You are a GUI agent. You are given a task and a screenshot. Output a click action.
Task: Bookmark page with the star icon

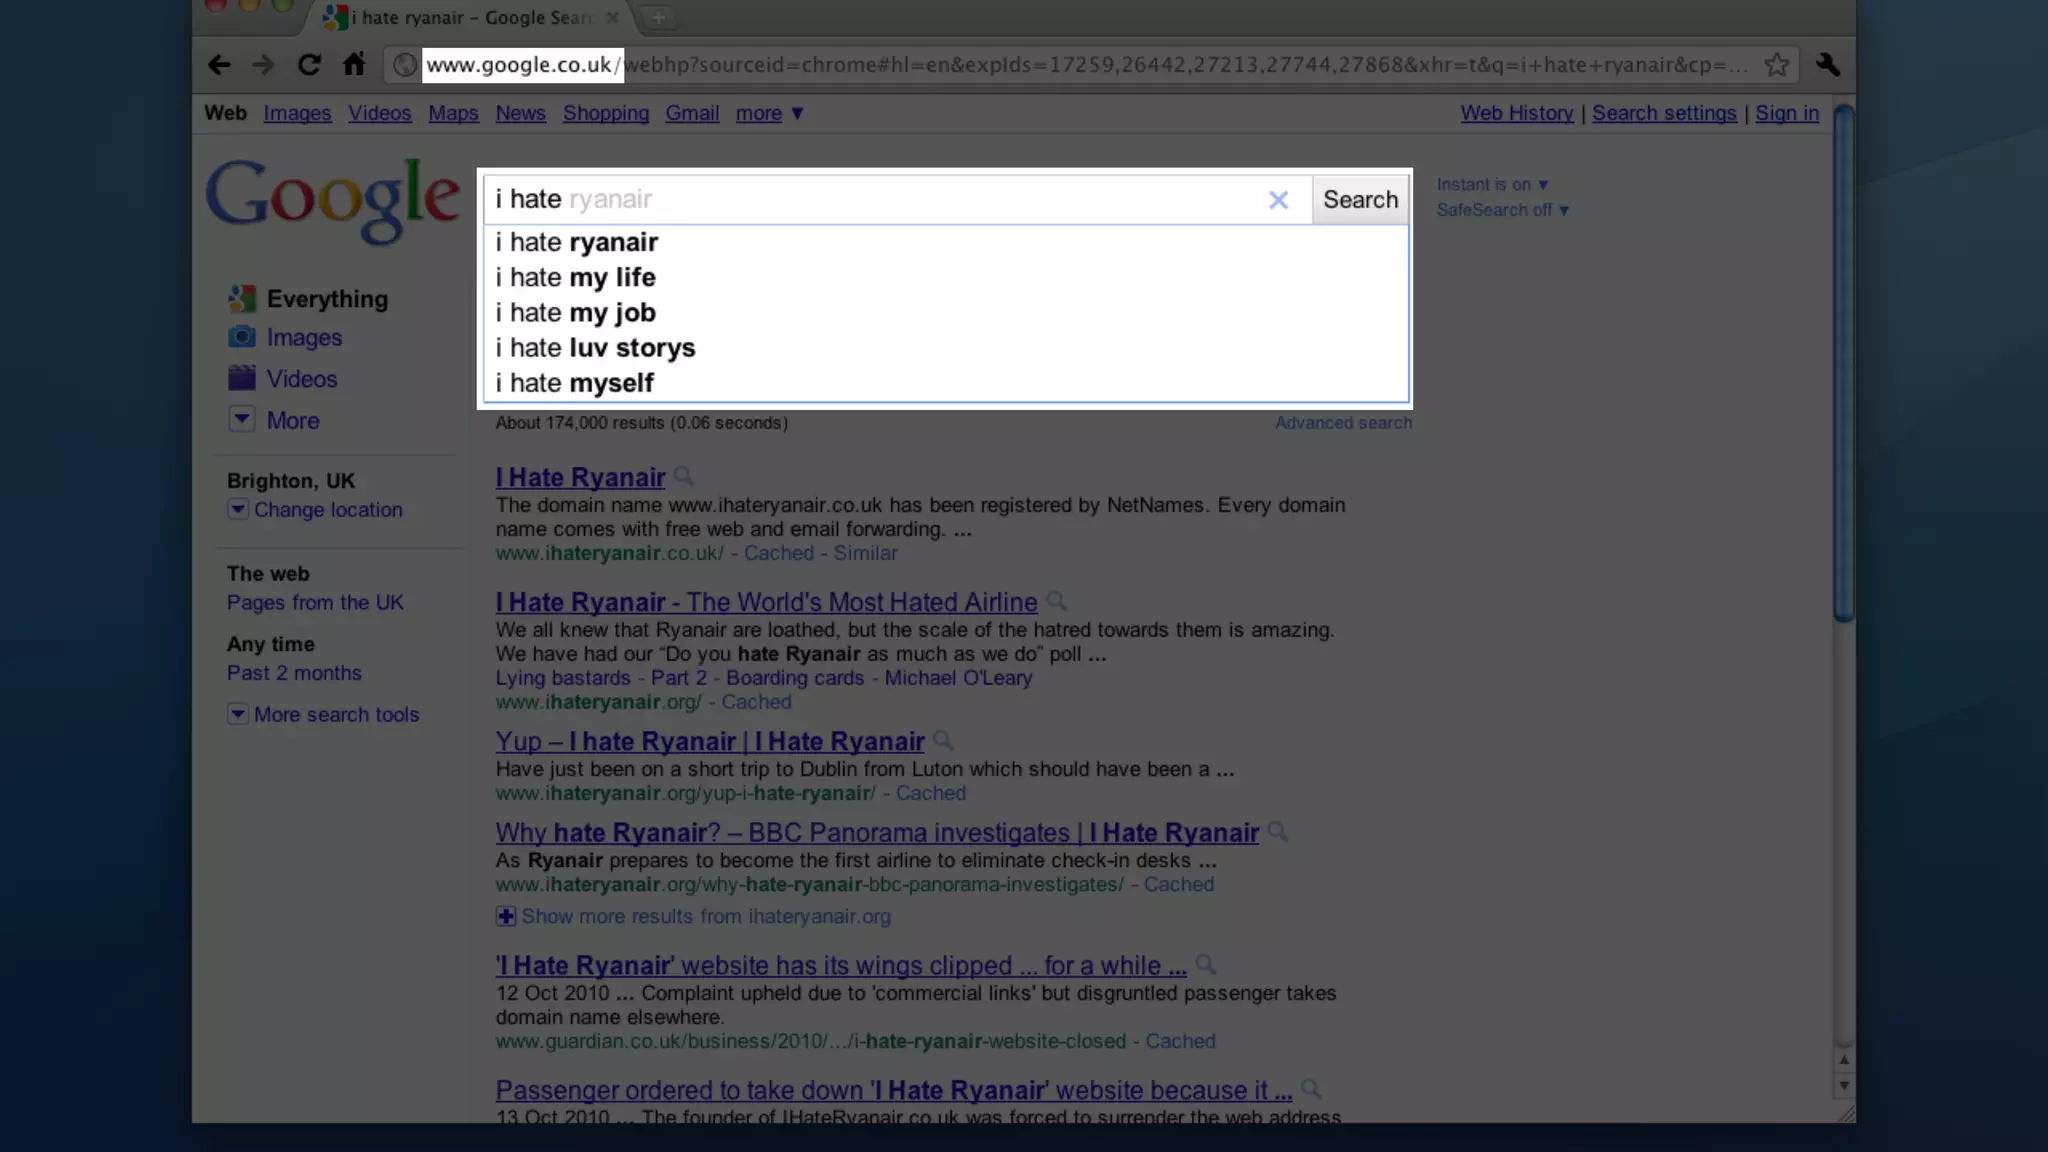point(1776,65)
